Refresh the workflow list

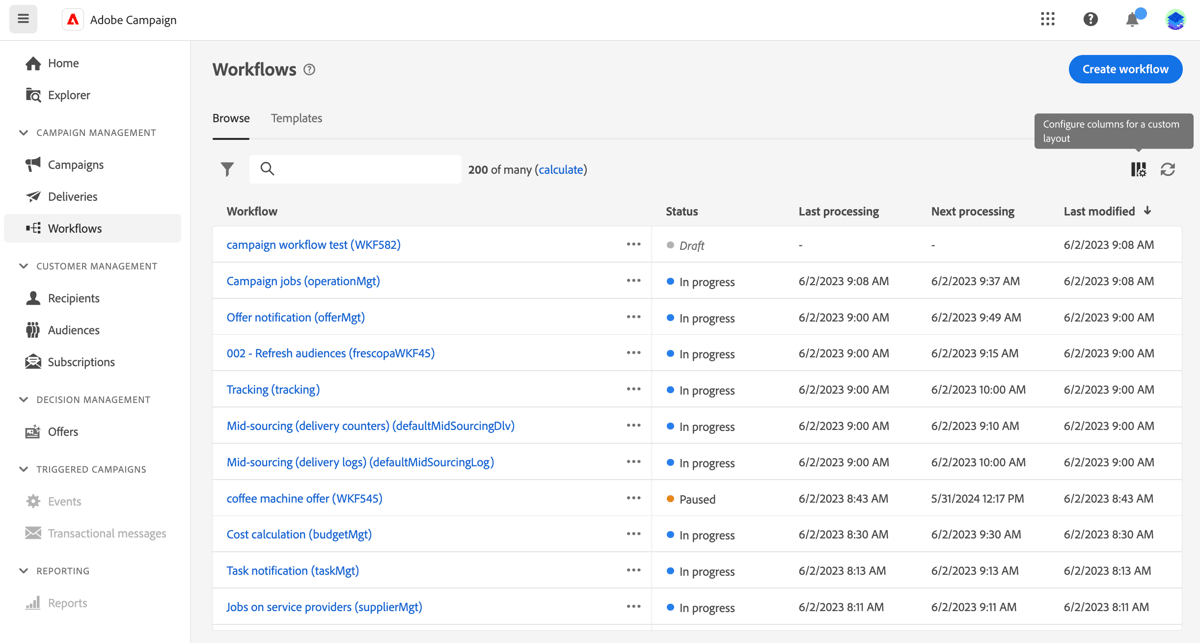tap(1167, 169)
